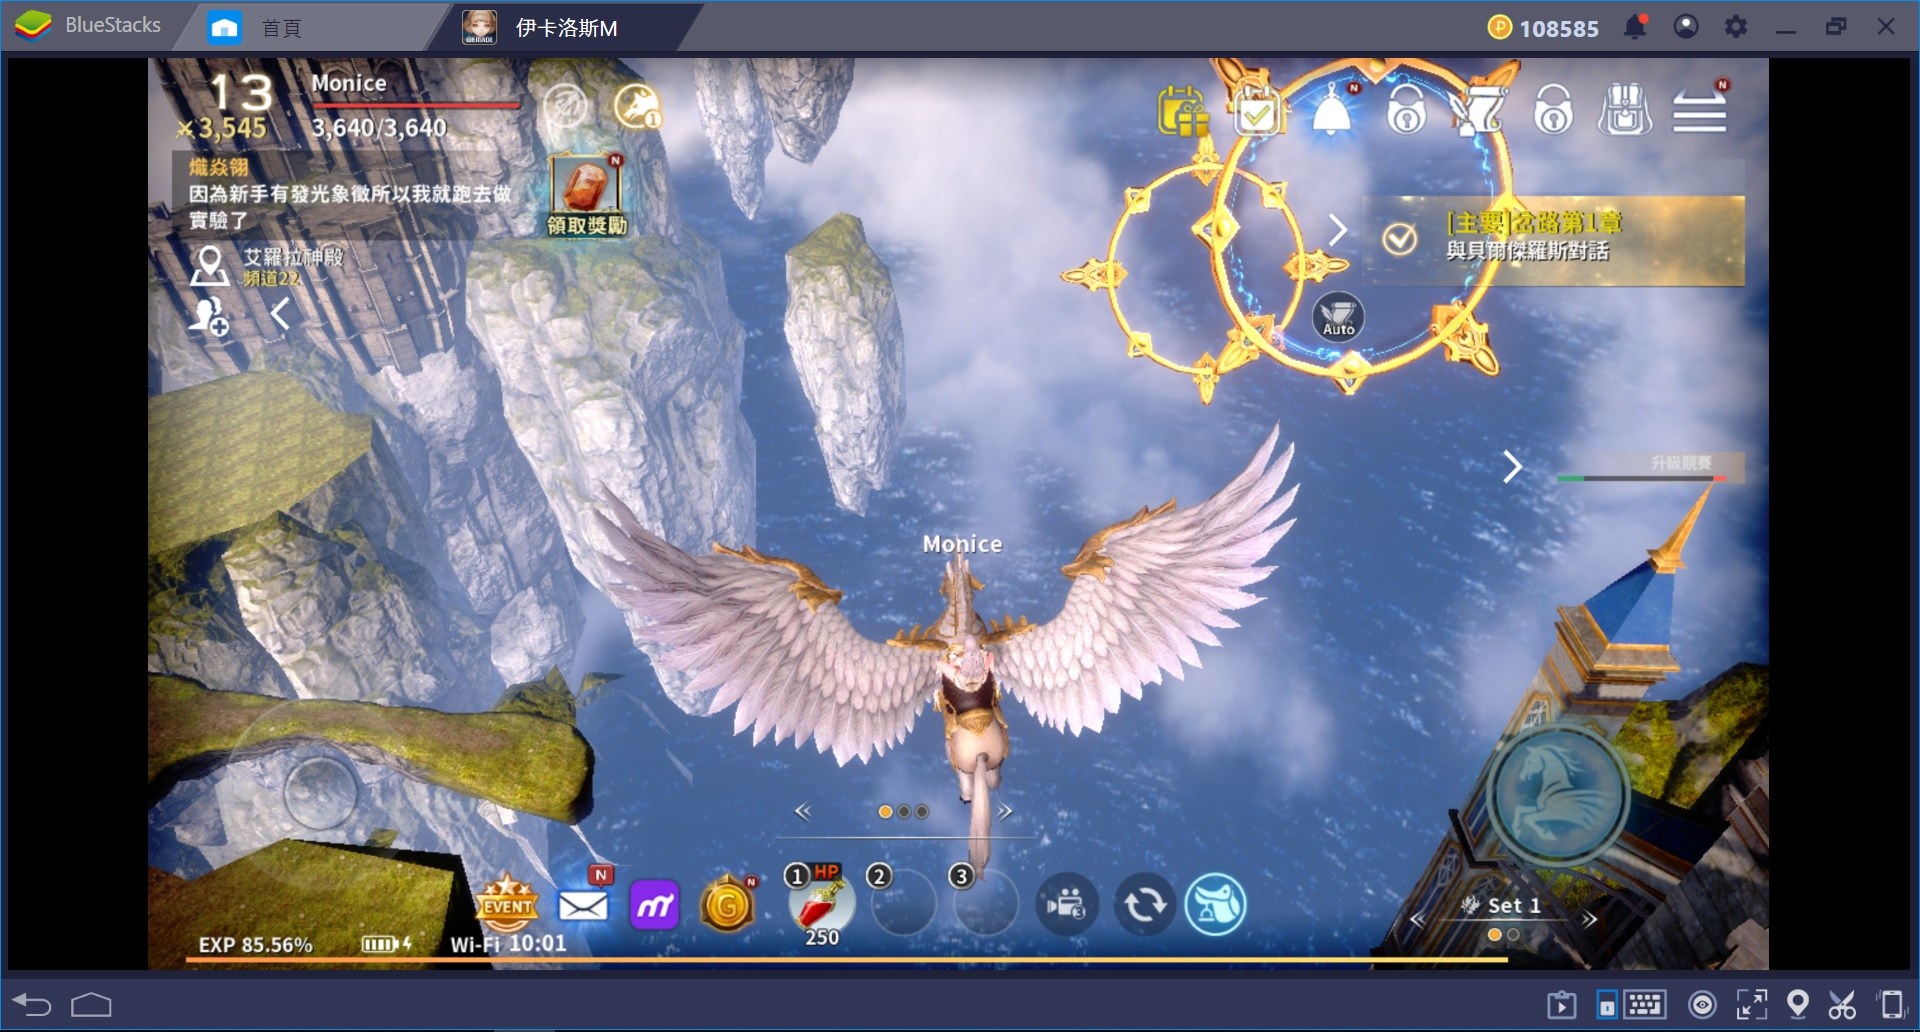The image size is (1920, 1032).
Task: Switch to next skill set arrow
Action: coord(1590,918)
